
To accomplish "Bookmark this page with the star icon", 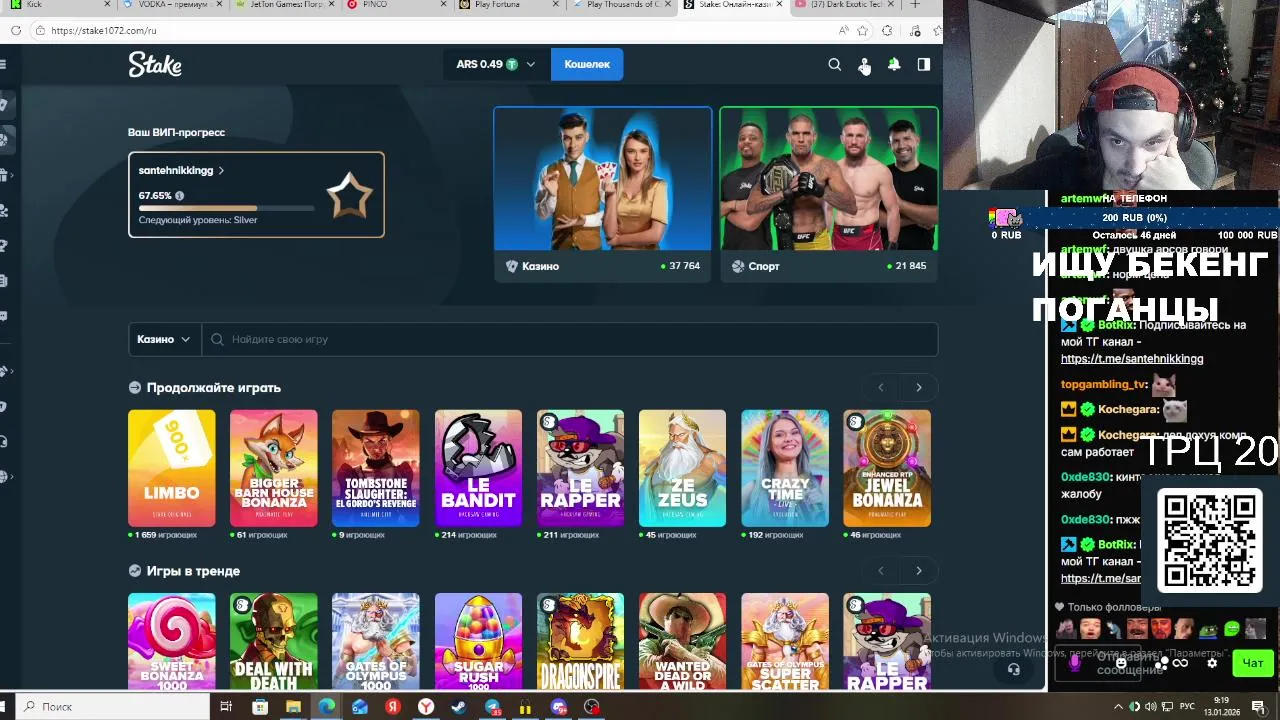I will [x=863, y=30].
